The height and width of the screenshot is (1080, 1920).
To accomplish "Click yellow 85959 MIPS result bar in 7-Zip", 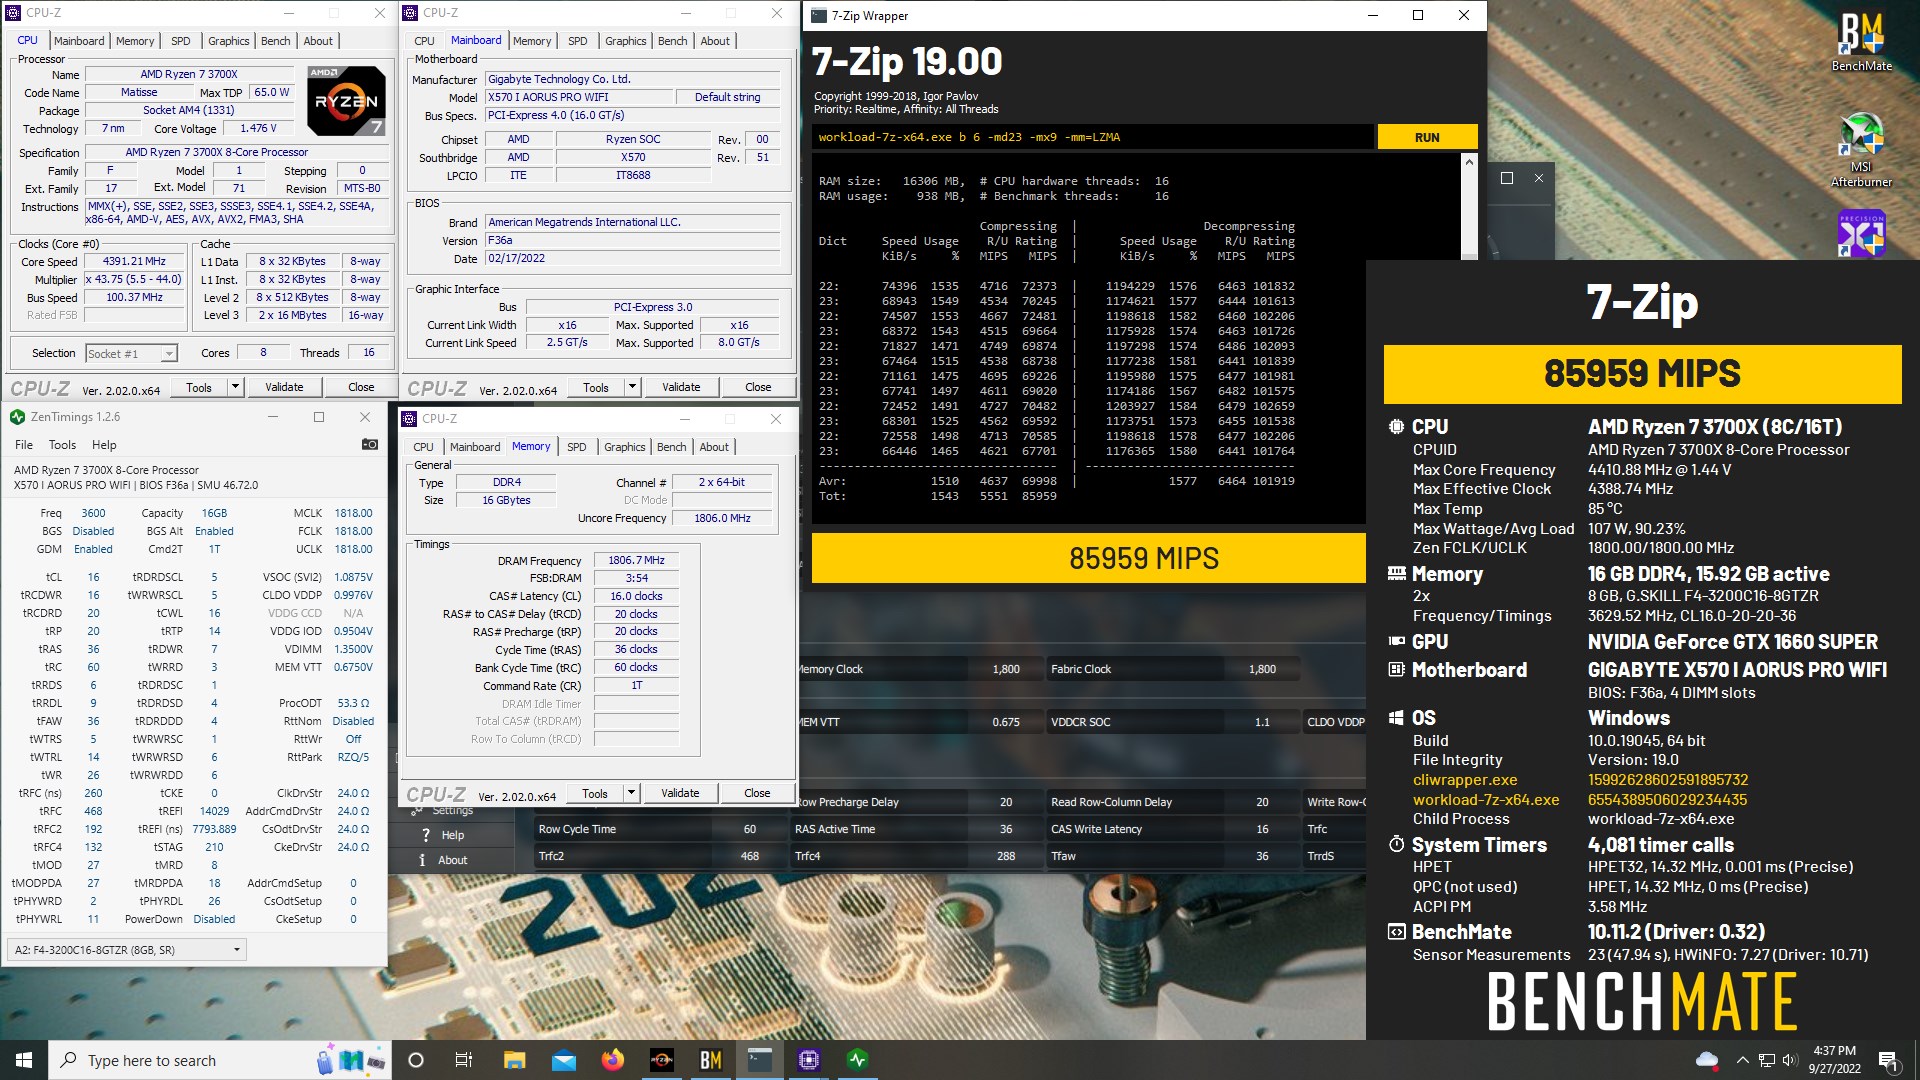I will pos(1088,558).
